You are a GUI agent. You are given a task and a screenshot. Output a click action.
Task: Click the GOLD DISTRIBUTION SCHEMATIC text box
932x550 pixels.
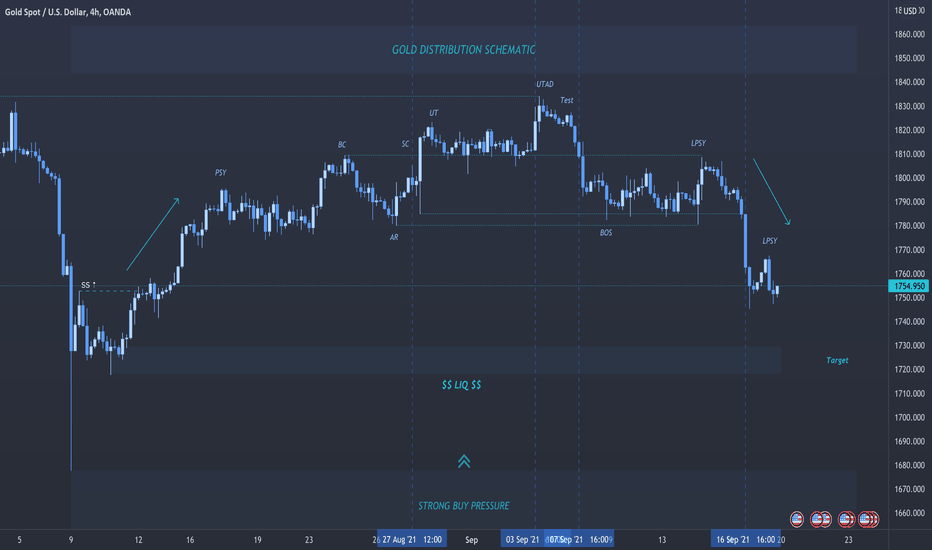[x=464, y=50]
